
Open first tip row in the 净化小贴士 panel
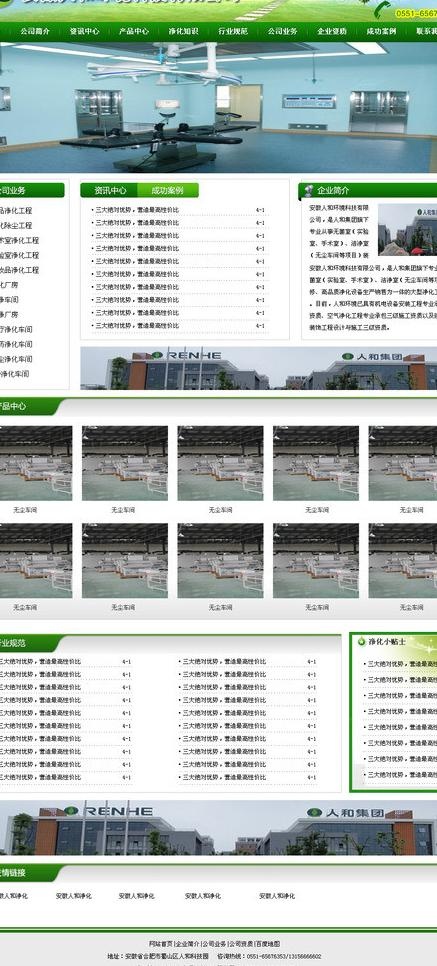click(399, 664)
